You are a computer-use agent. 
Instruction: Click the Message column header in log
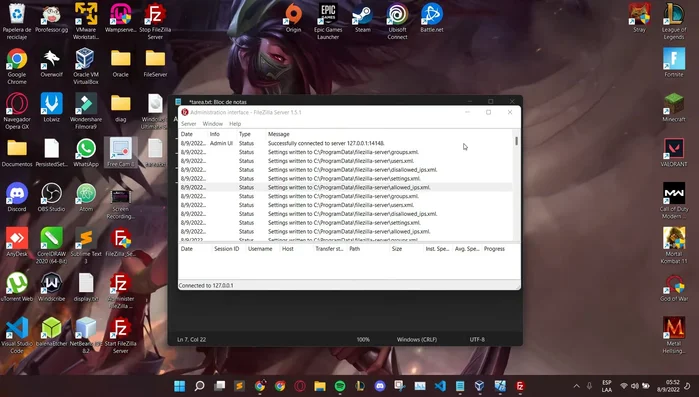tap(279, 134)
